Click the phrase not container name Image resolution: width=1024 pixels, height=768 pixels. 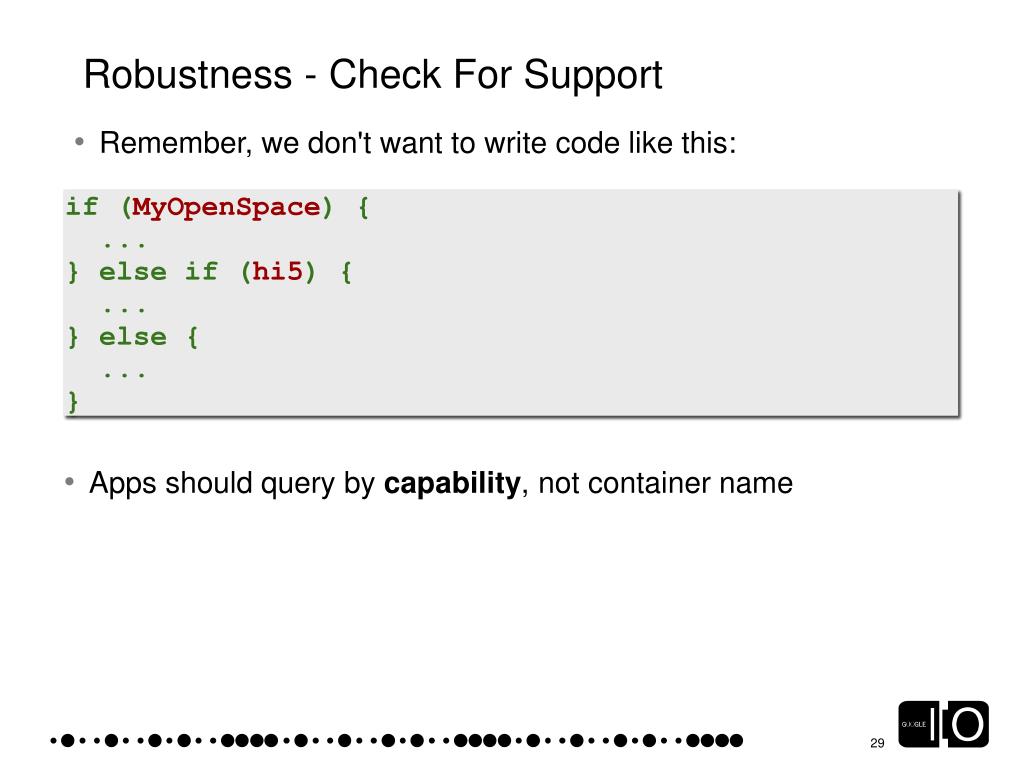(665, 483)
